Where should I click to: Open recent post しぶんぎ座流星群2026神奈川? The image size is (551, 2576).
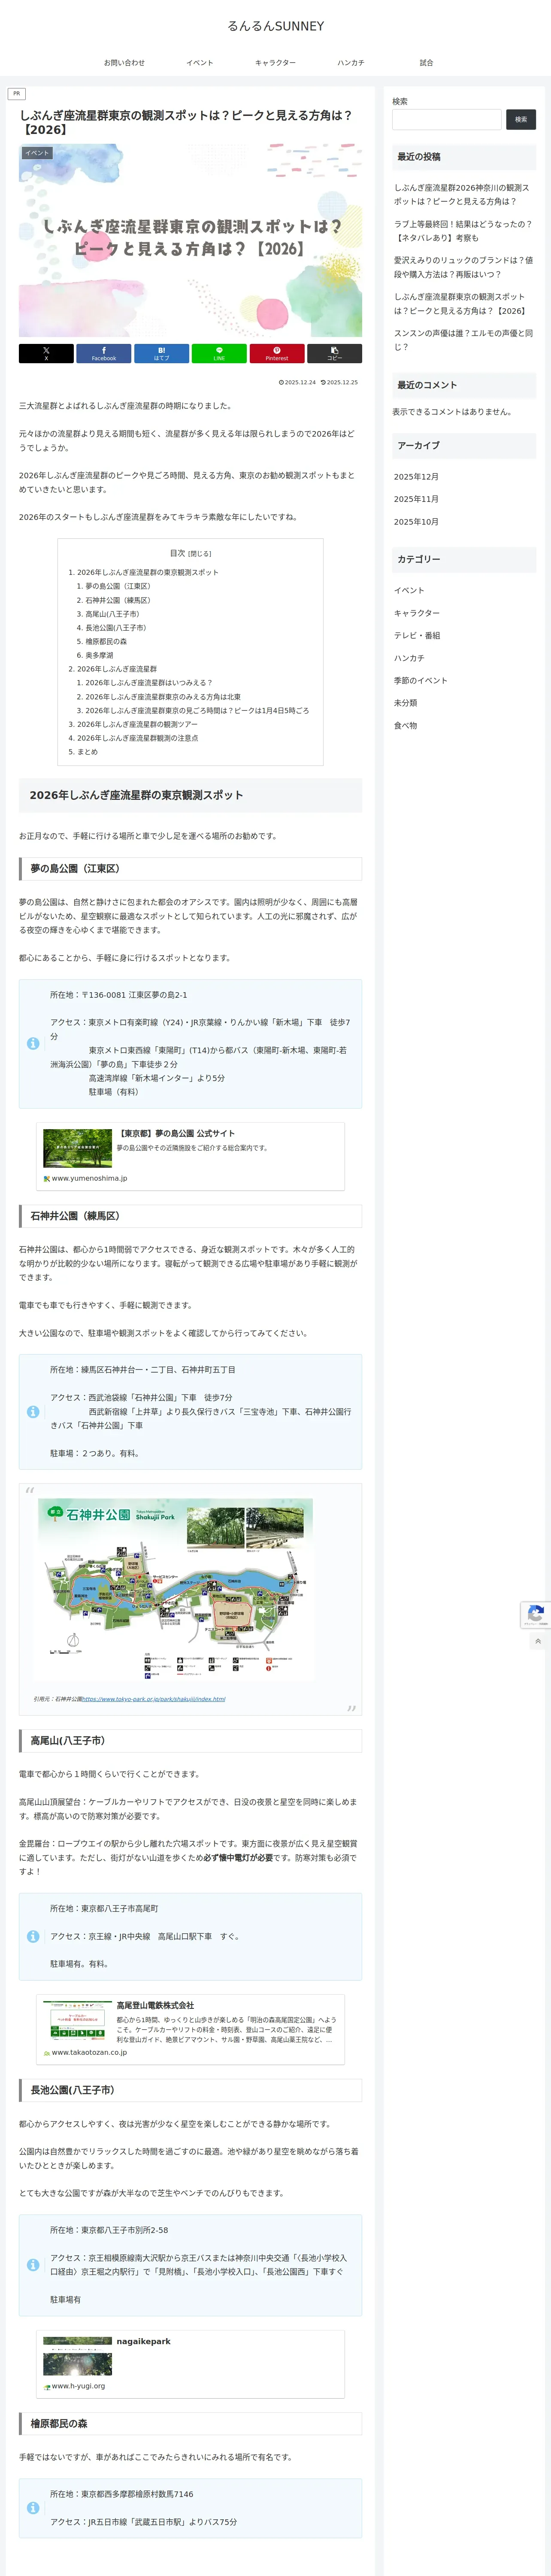[463, 194]
